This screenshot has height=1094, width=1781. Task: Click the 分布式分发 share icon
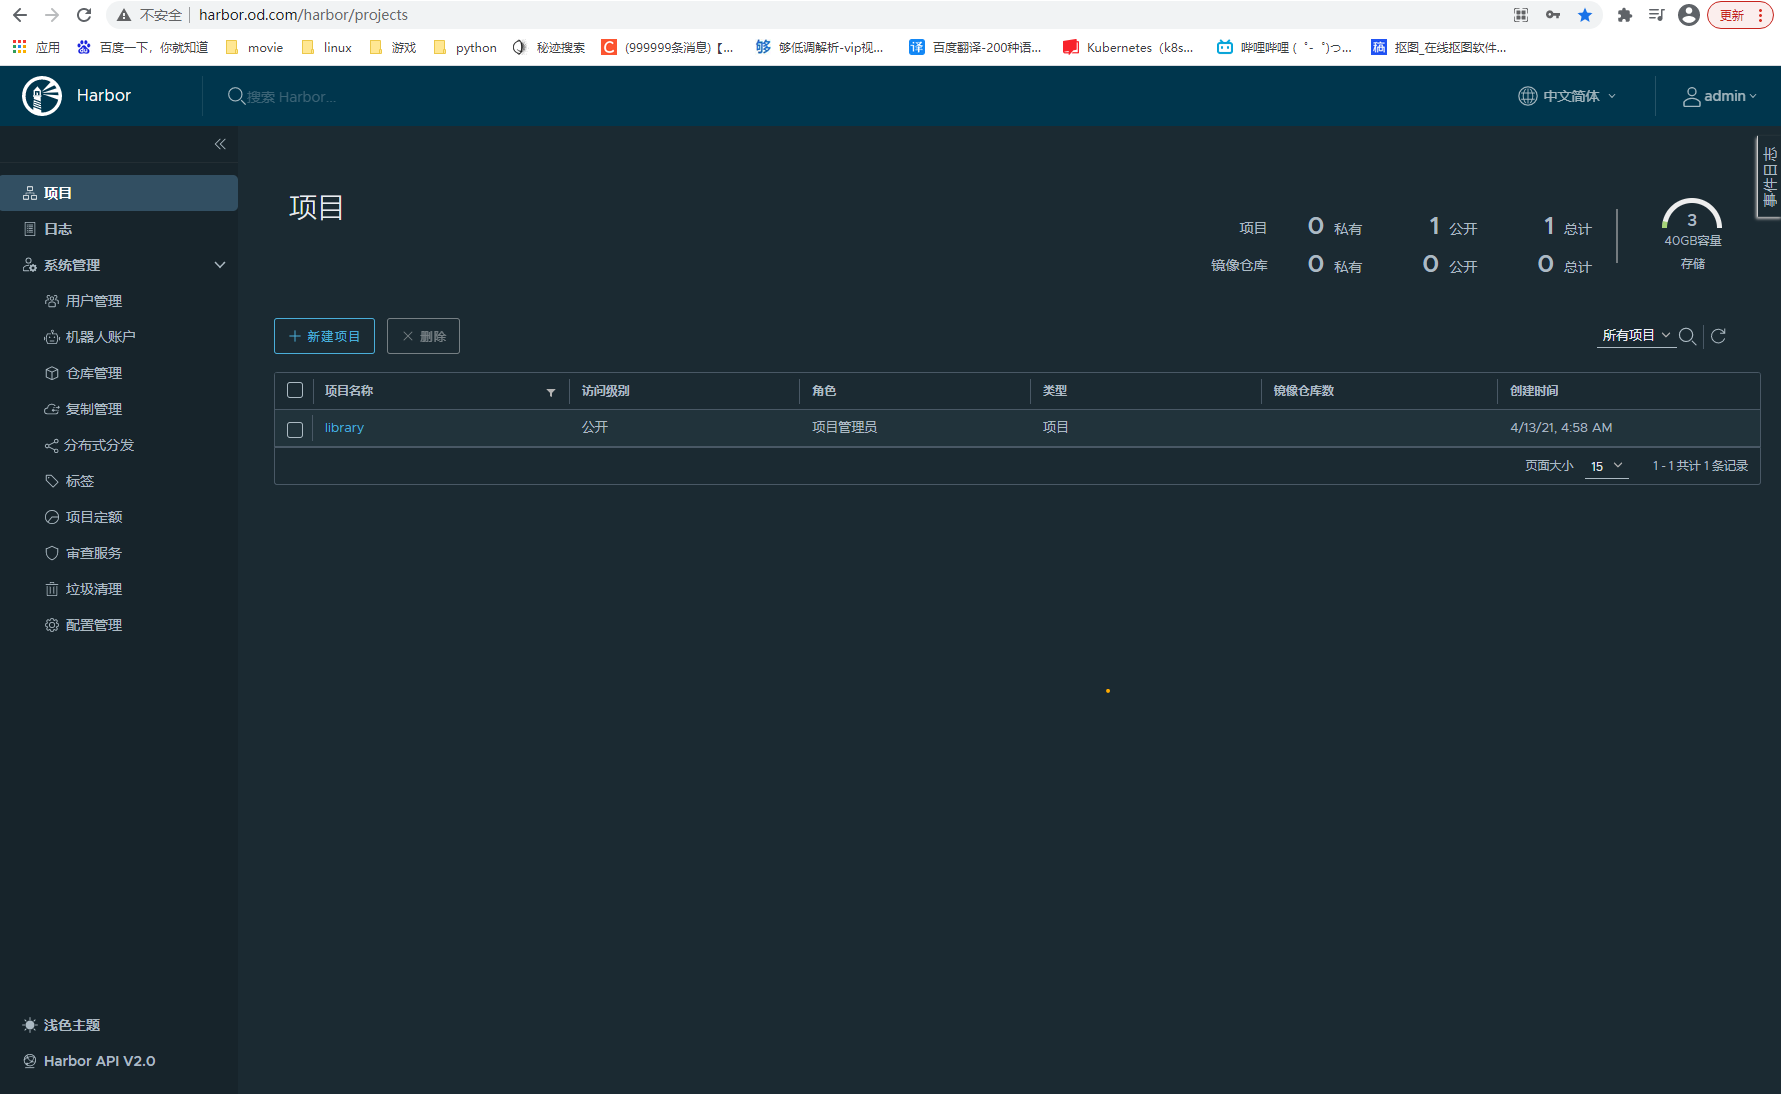(x=52, y=446)
